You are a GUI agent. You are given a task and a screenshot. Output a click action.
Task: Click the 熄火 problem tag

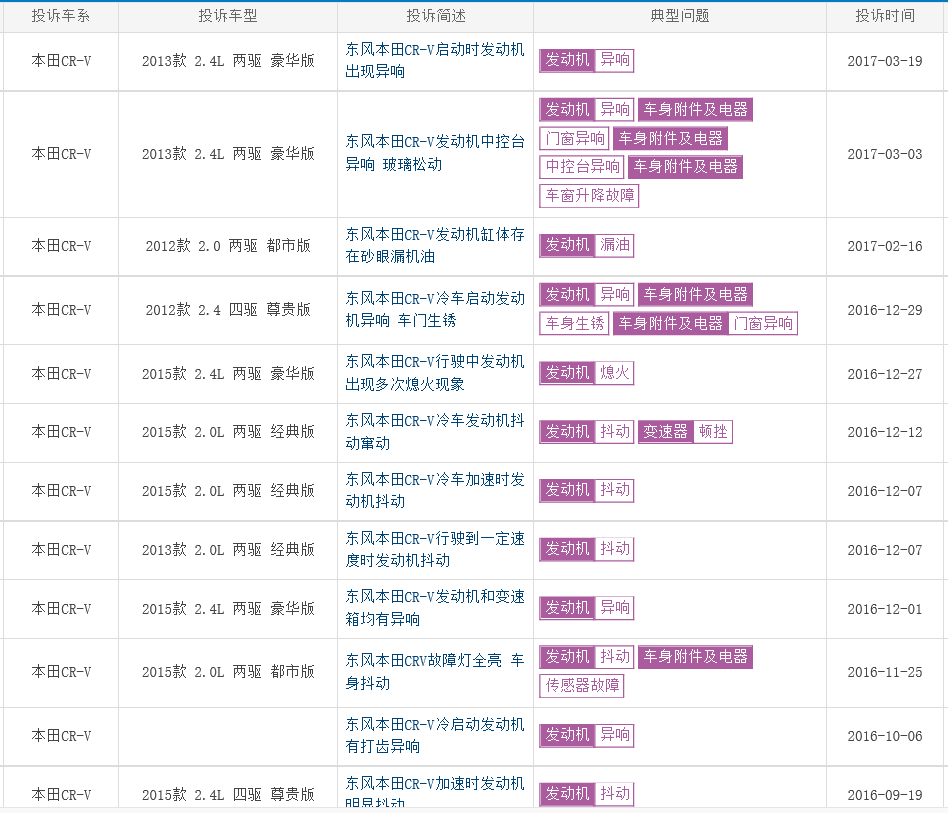click(614, 373)
